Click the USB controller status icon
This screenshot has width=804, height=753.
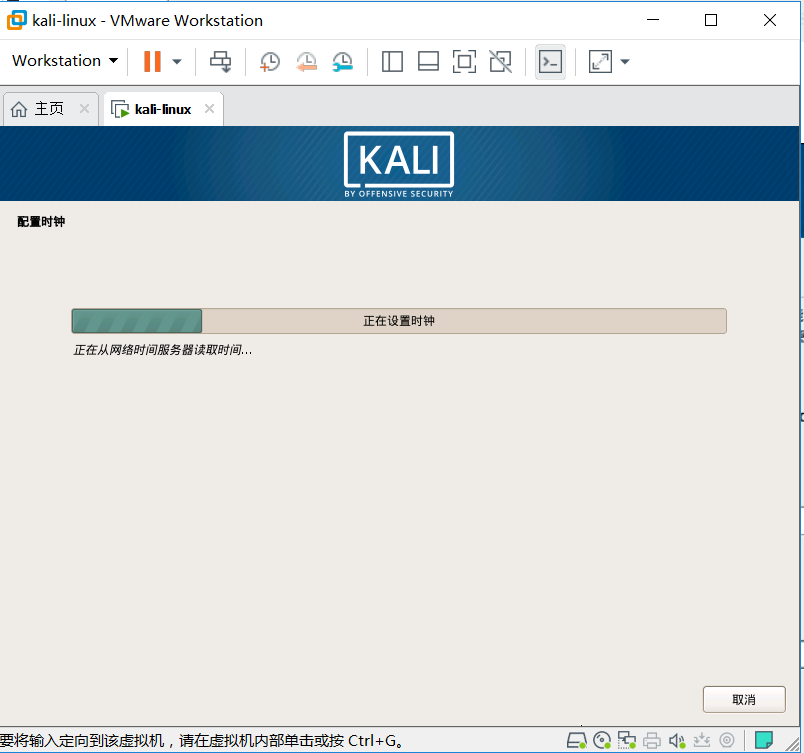click(701, 741)
